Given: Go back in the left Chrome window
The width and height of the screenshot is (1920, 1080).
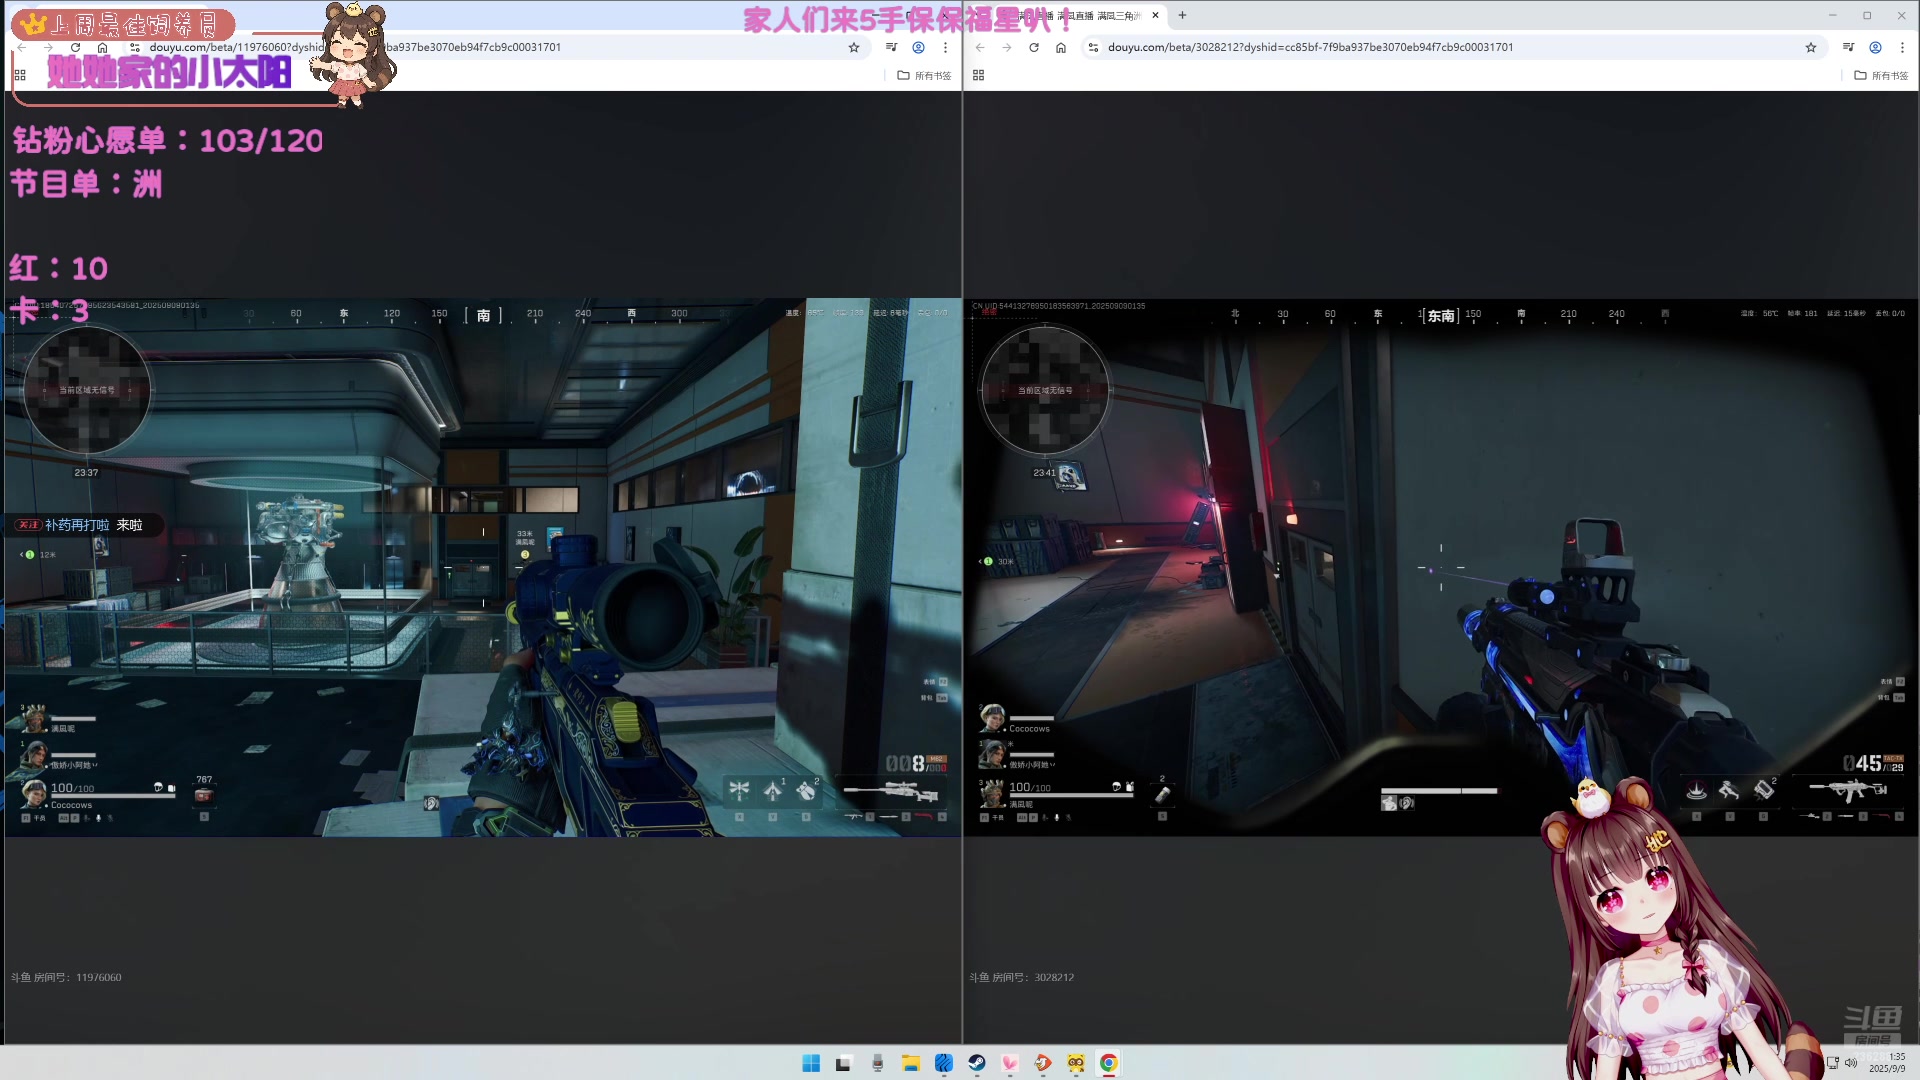Looking at the screenshot, I should pyautogui.click(x=21, y=47).
